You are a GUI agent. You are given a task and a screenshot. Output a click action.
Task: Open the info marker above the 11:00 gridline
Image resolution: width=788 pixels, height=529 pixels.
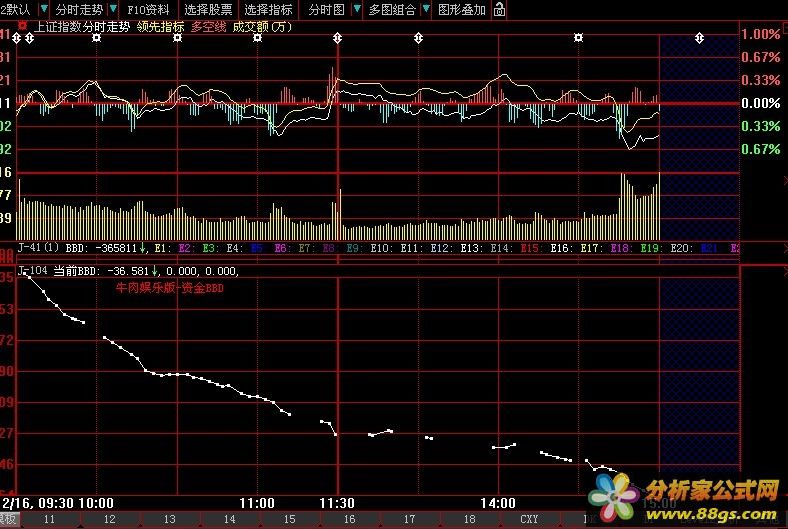coord(257,38)
